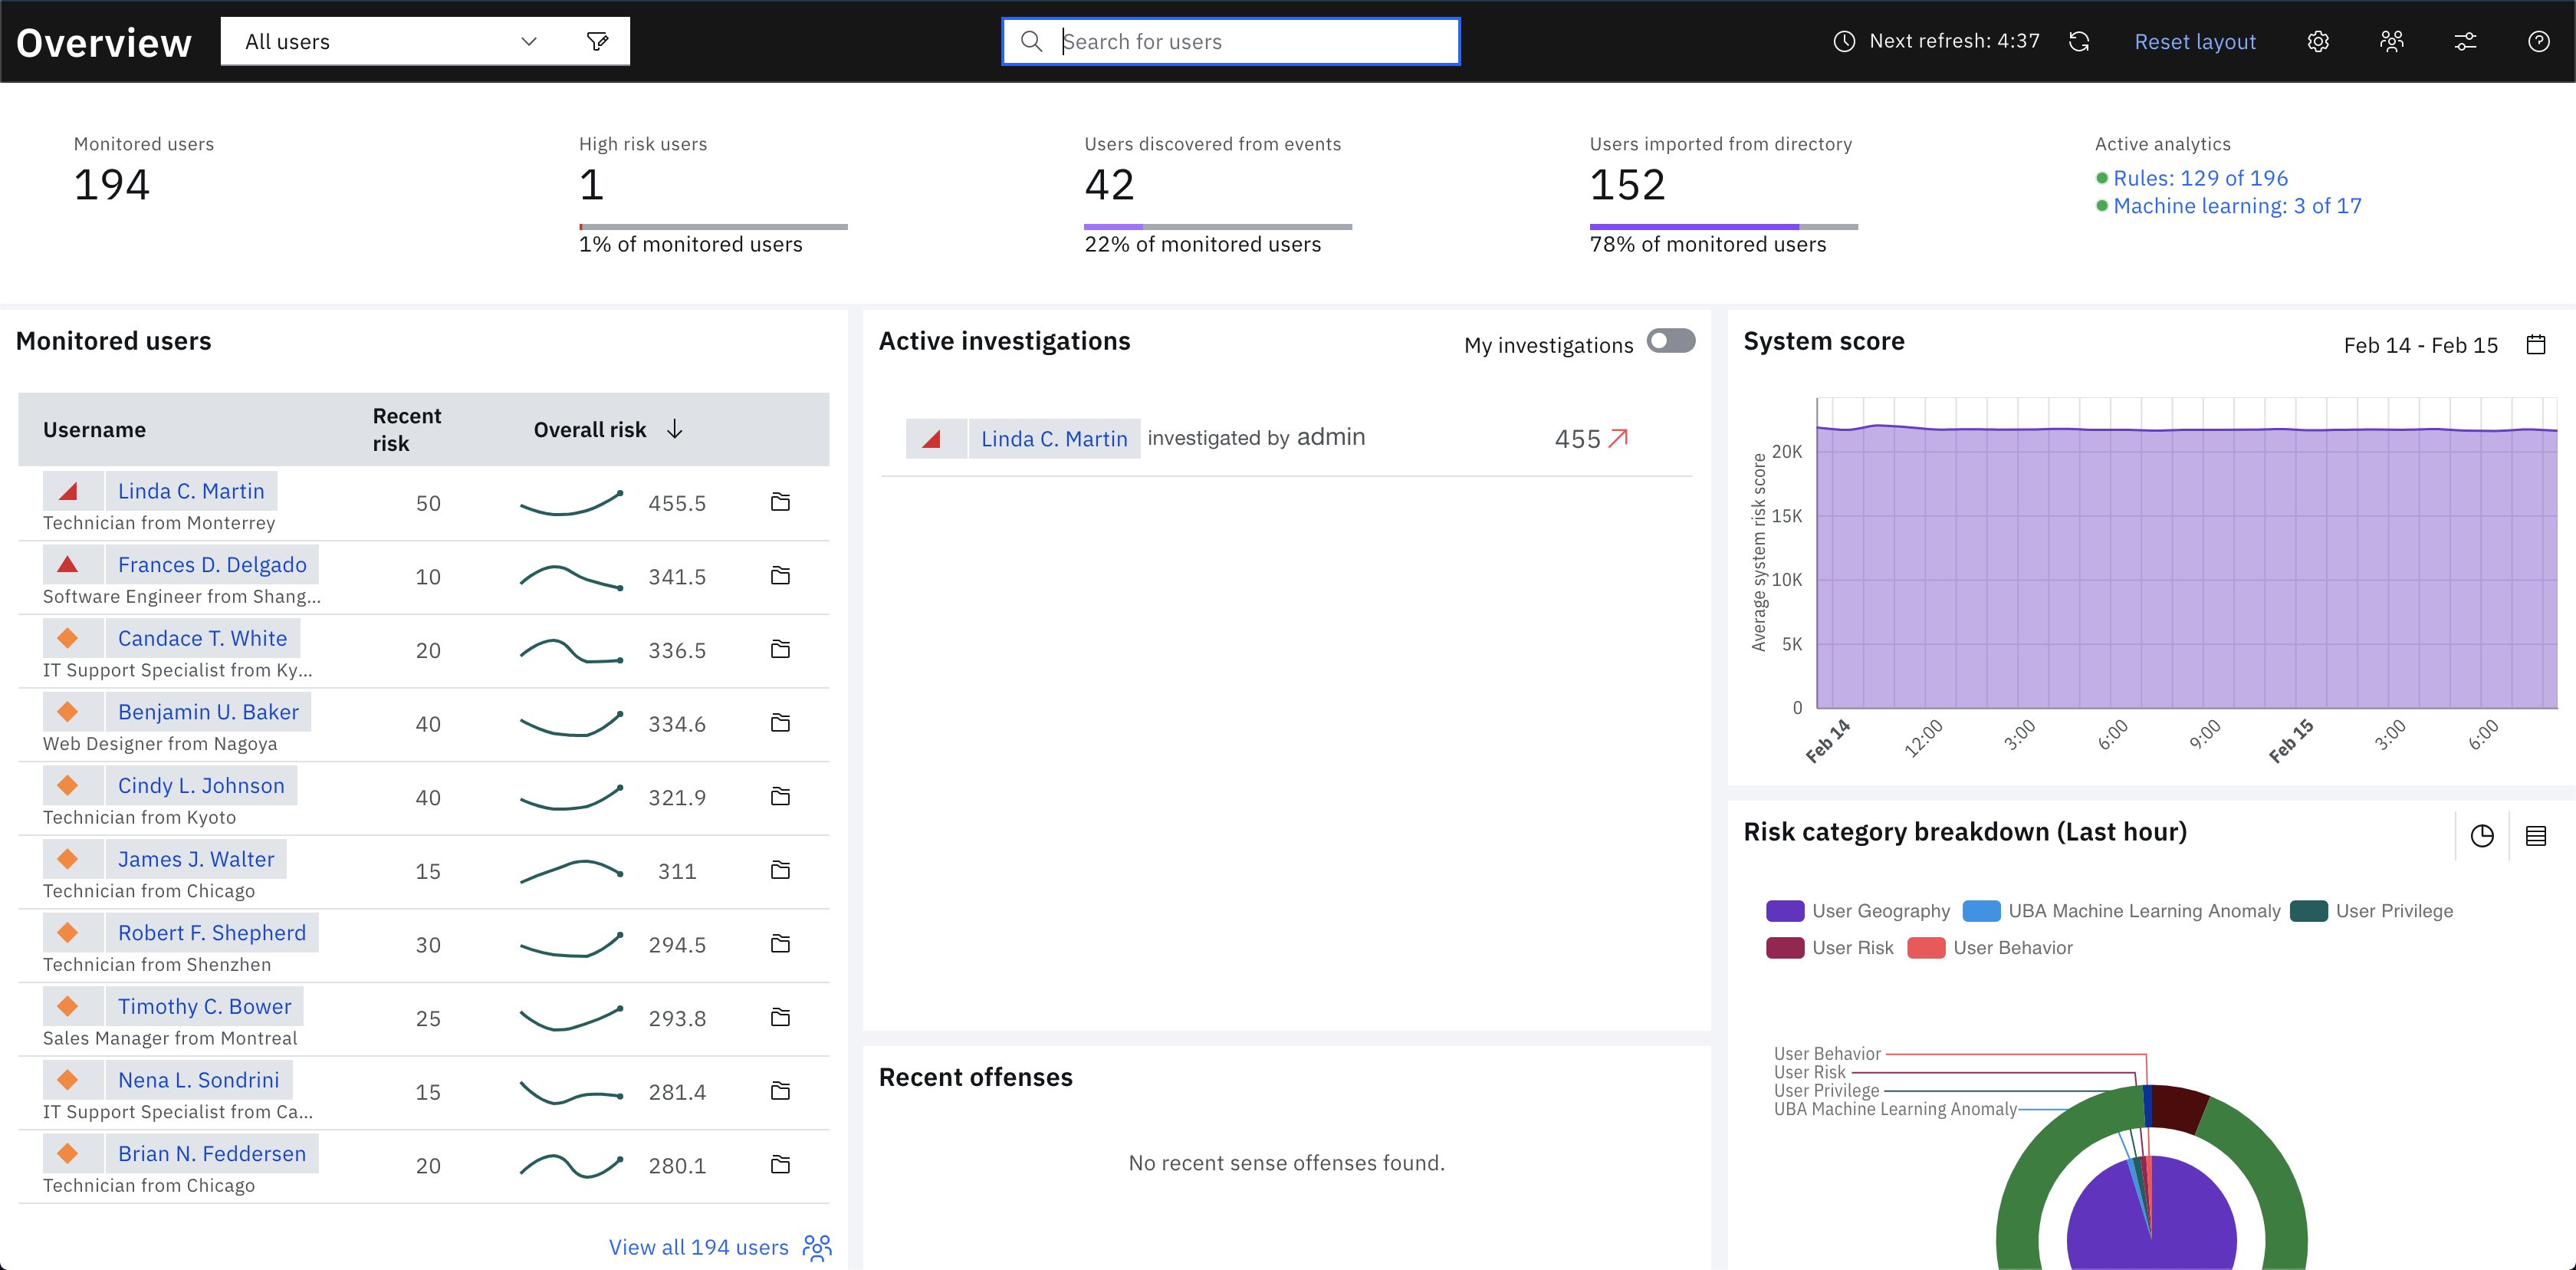Click the Search for users field

click(1231, 41)
